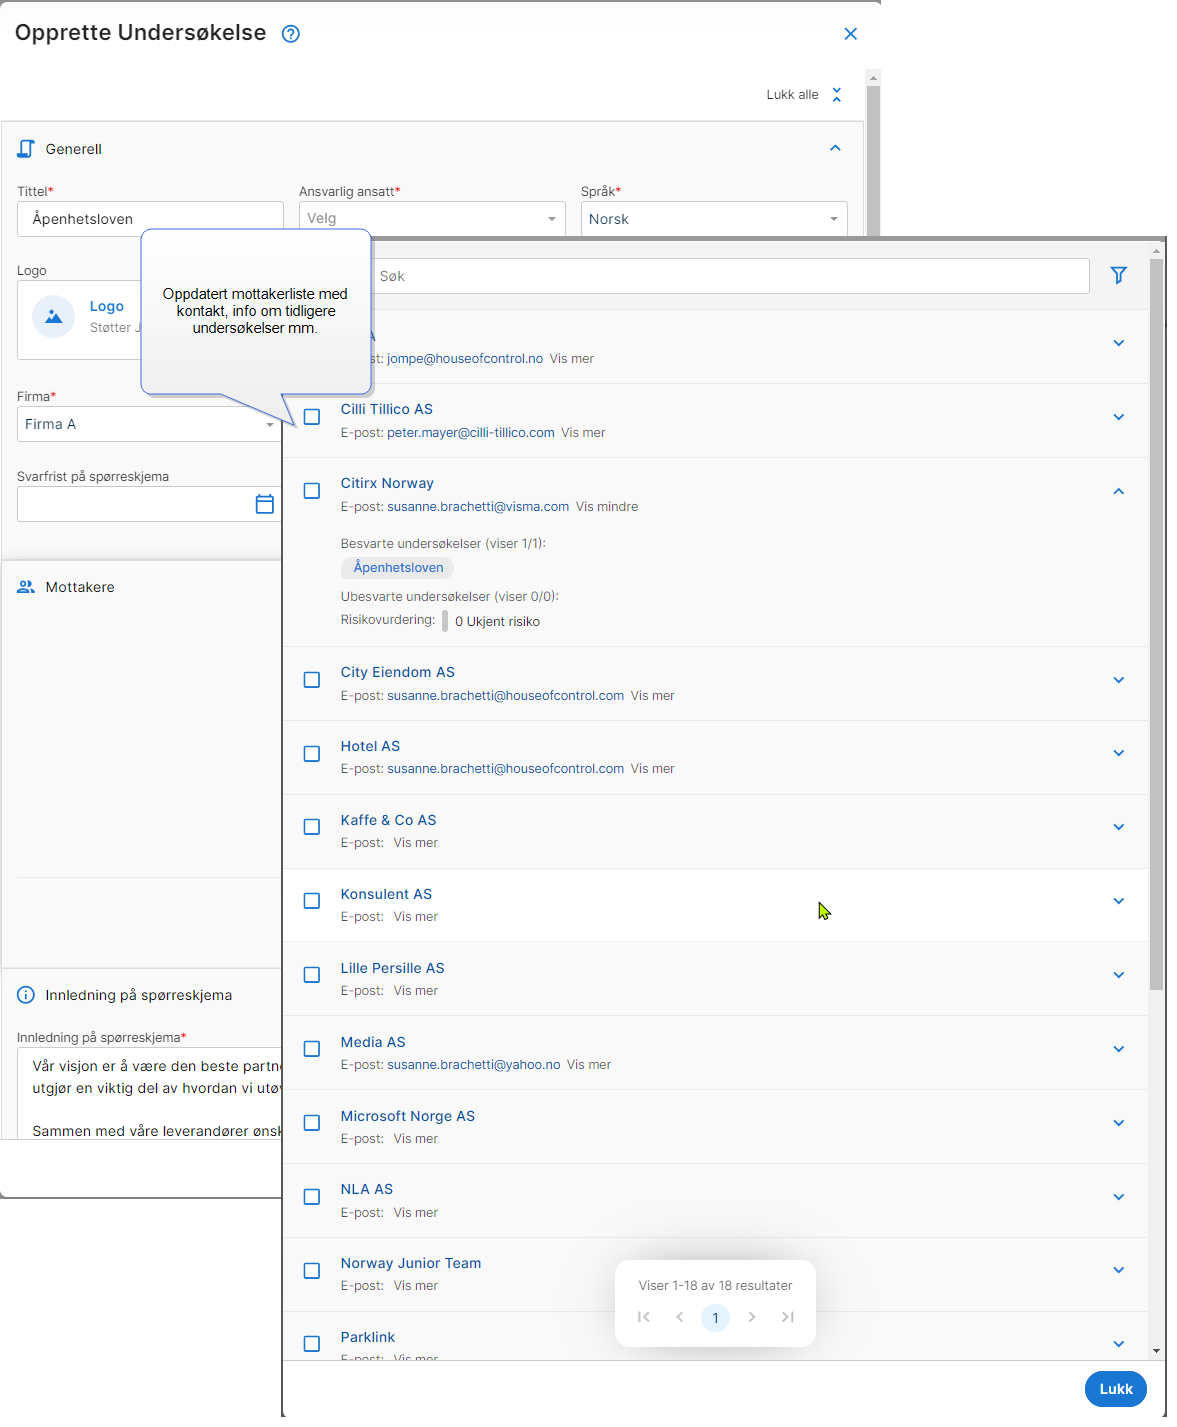Viewport: 1177px width, 1427px height.
Task: Click the Tittel input field
Action: point(150,219)
